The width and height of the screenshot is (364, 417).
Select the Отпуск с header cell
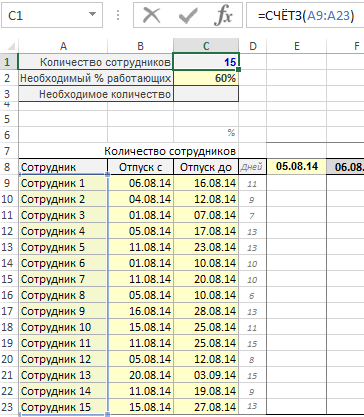click(140, 167)
